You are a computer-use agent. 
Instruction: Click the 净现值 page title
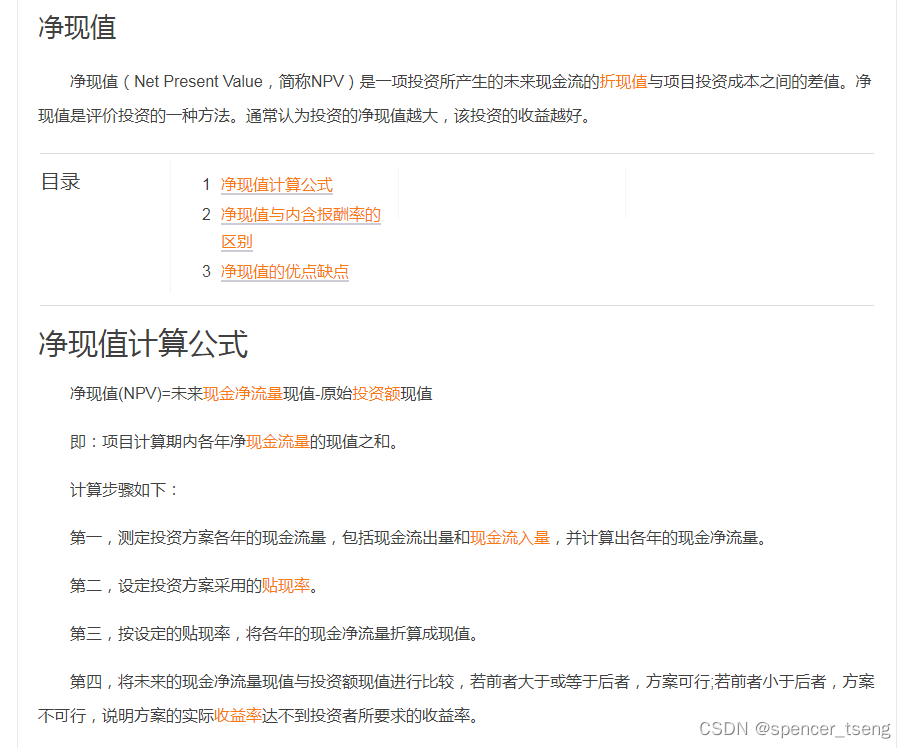[77, 28]
